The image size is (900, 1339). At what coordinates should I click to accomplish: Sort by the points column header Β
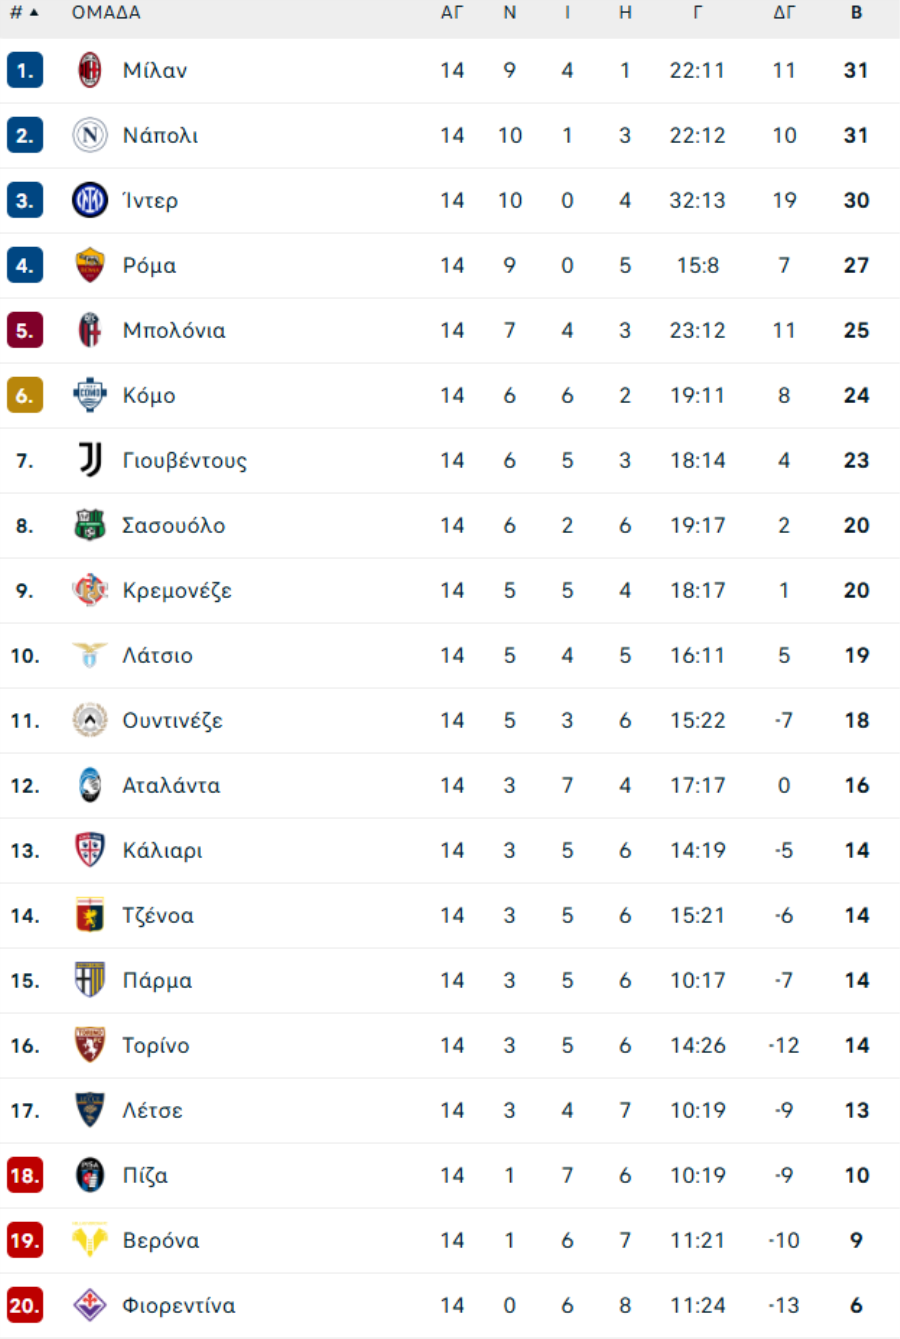click(856, 13)
